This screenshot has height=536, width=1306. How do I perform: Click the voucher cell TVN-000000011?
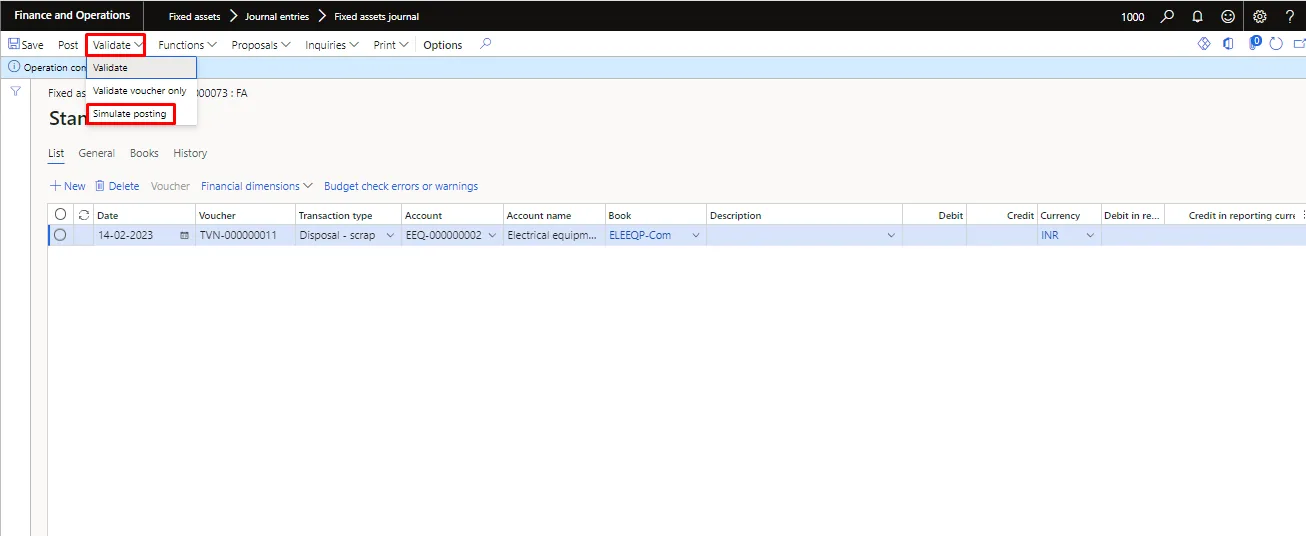[x=245, y=236]
